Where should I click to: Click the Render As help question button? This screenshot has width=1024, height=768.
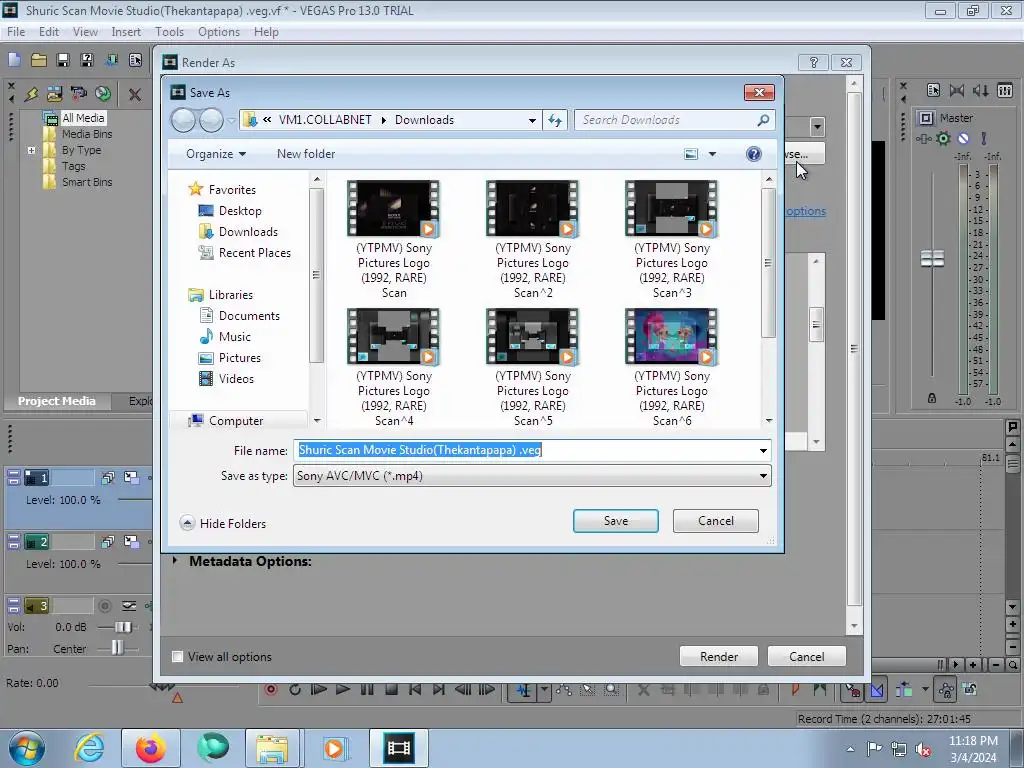(x=813, y=62)
